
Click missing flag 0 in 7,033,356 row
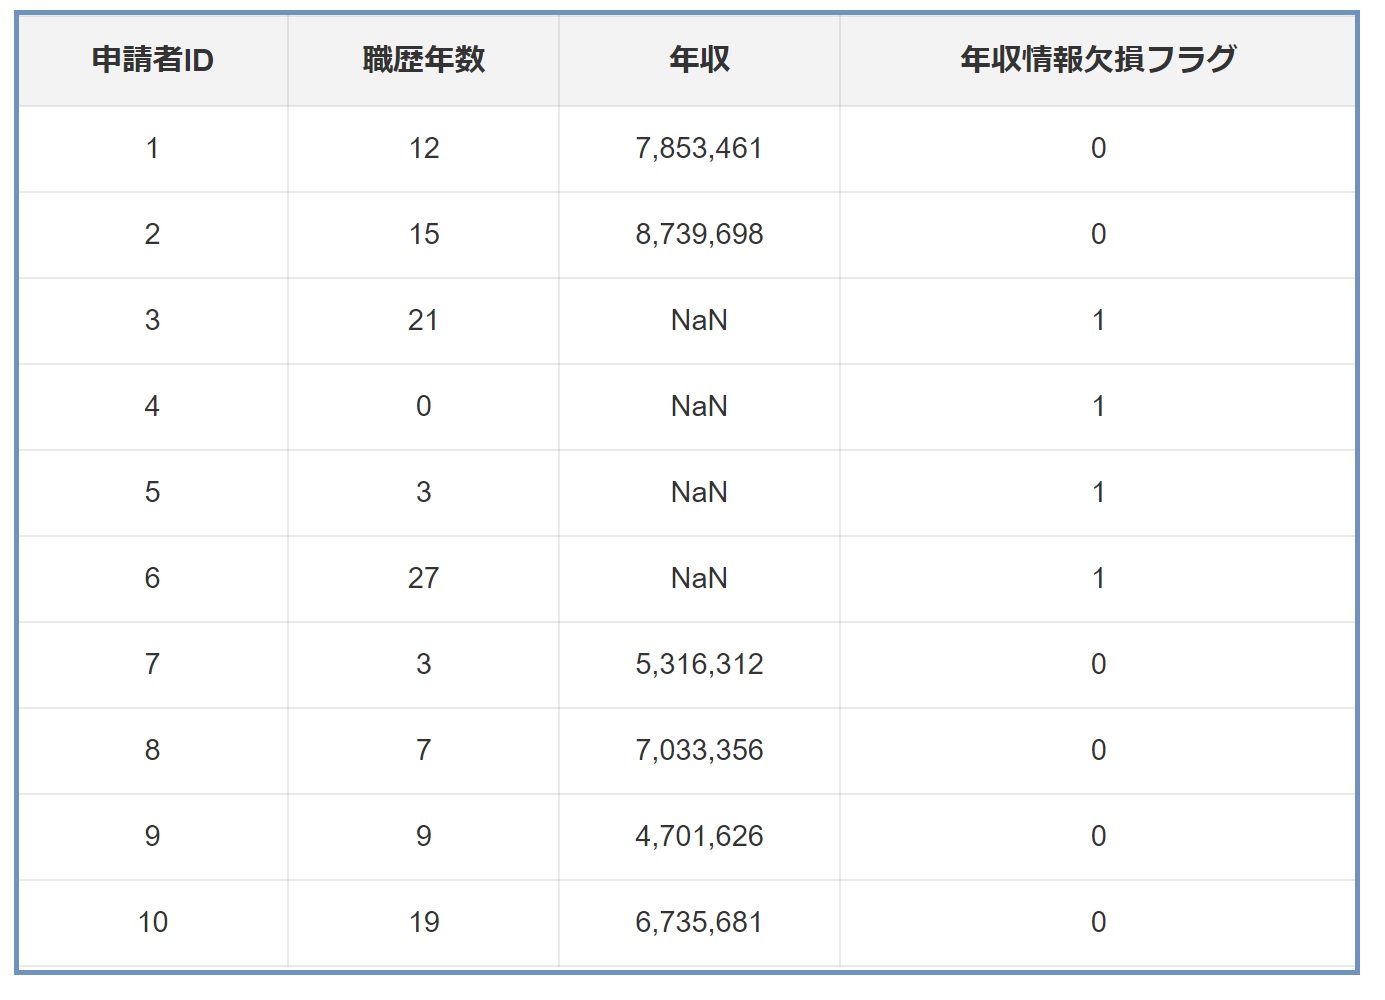pos(1098,751)
